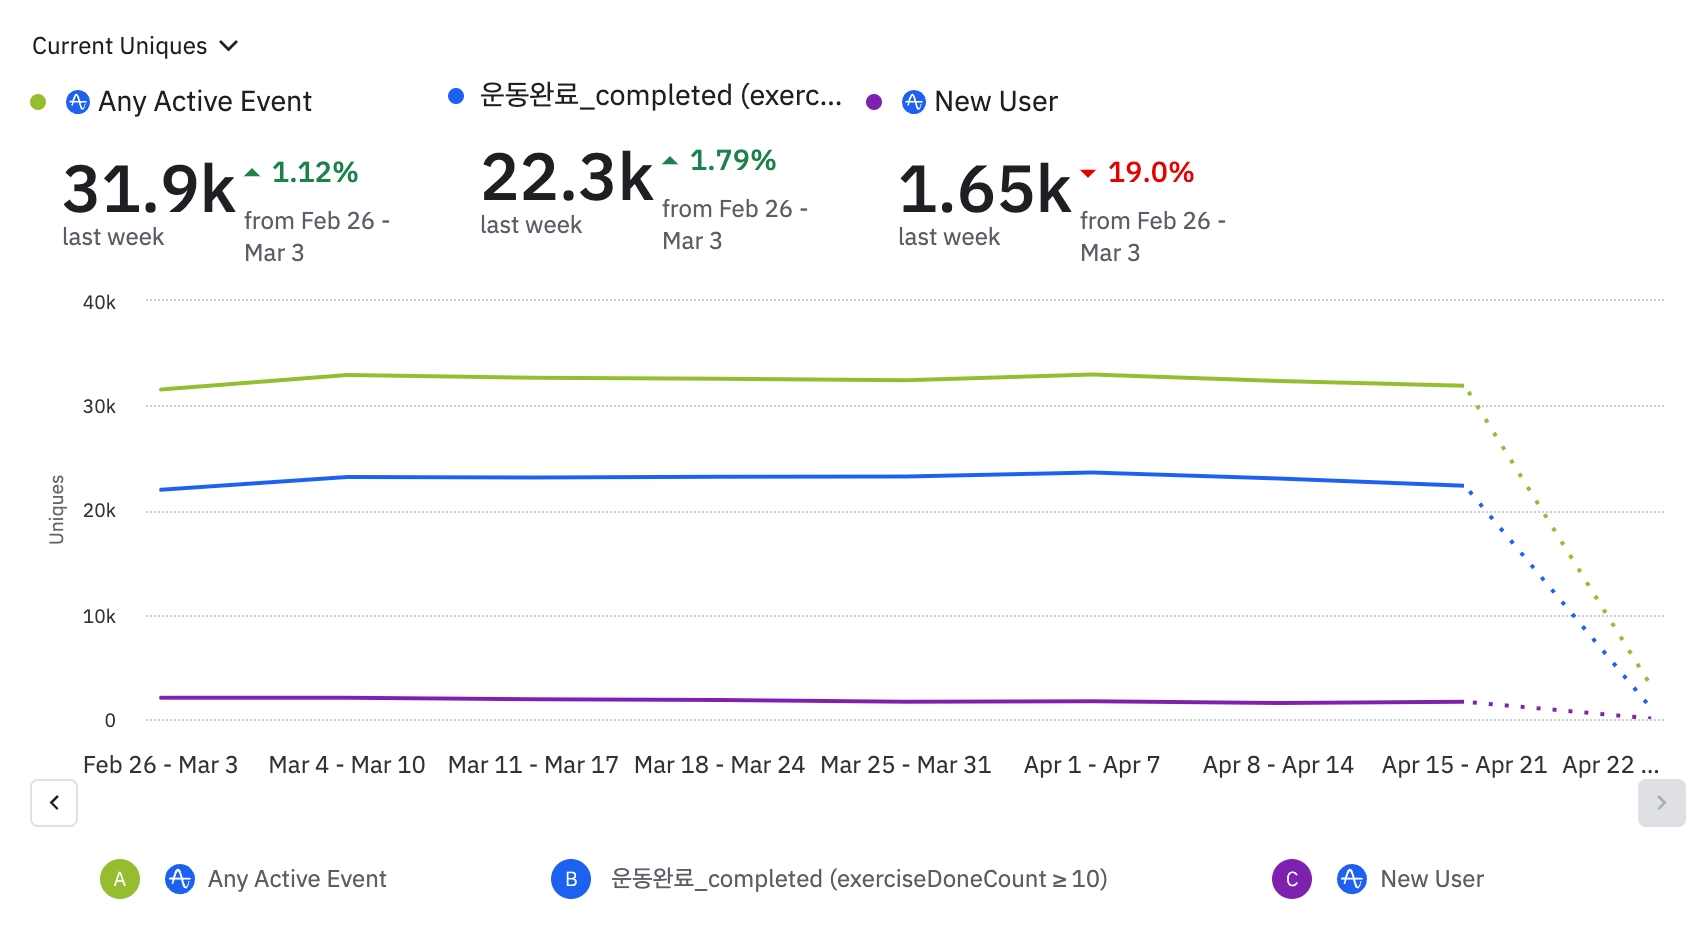Click the 1.12% increase indicator

(x=301, y=172)
